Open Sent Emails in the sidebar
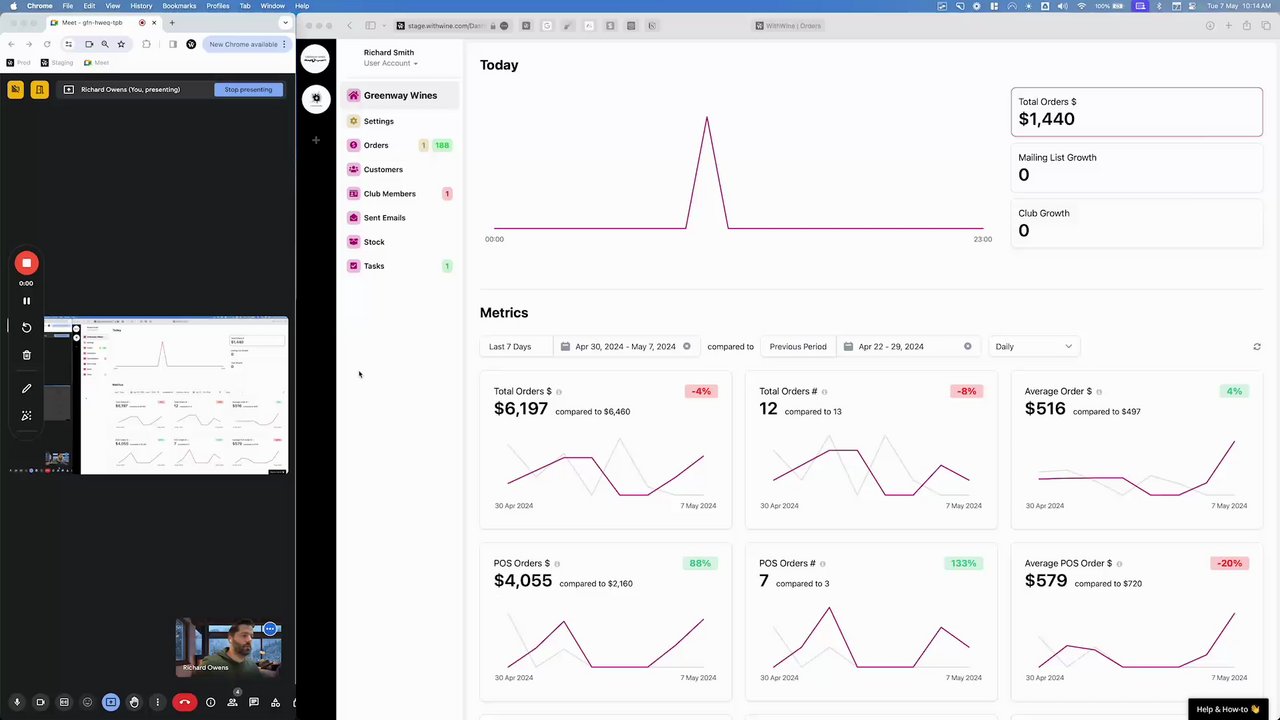The width and height of the screenshot is (1280, 720). 384,218
